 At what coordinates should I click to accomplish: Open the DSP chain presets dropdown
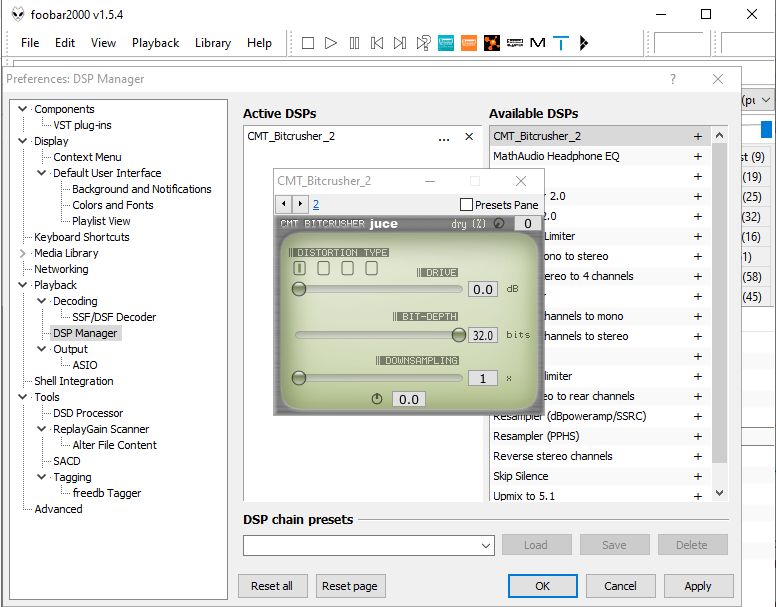(x=485, y=546)
